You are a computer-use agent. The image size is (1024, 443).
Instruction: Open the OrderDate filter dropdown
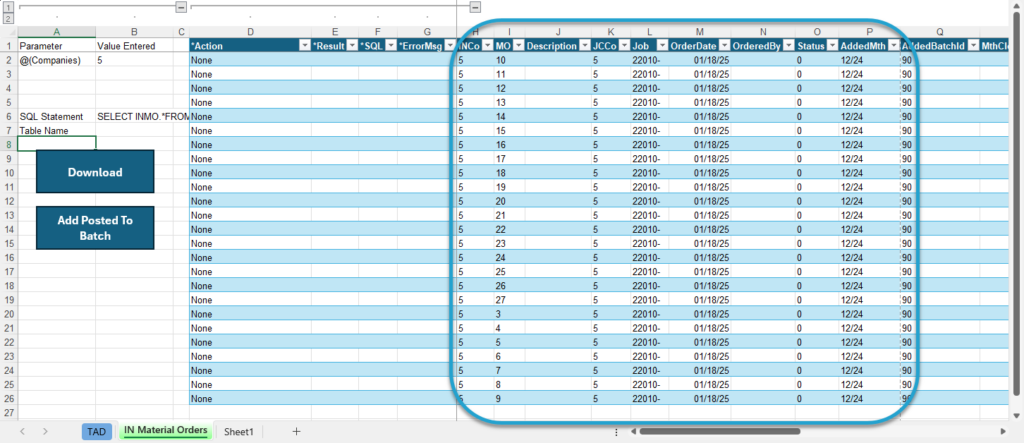point(723,46)
